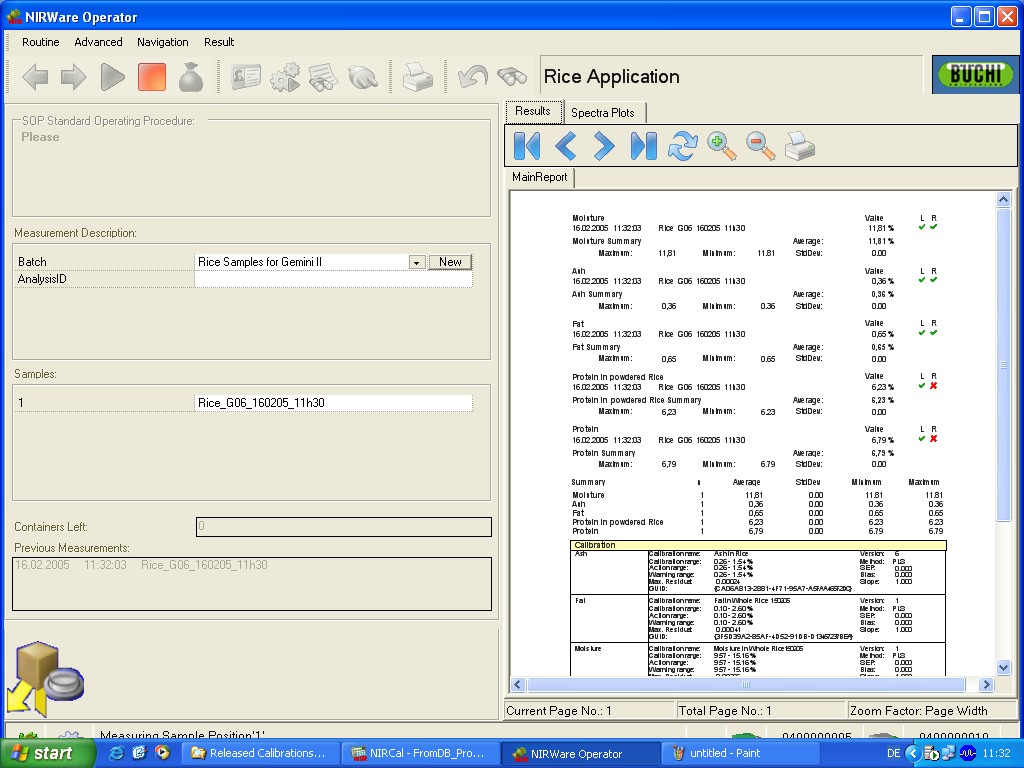
Task: Click the report horizontal scrollbar thumb
Action: click(x=746, y=684)
